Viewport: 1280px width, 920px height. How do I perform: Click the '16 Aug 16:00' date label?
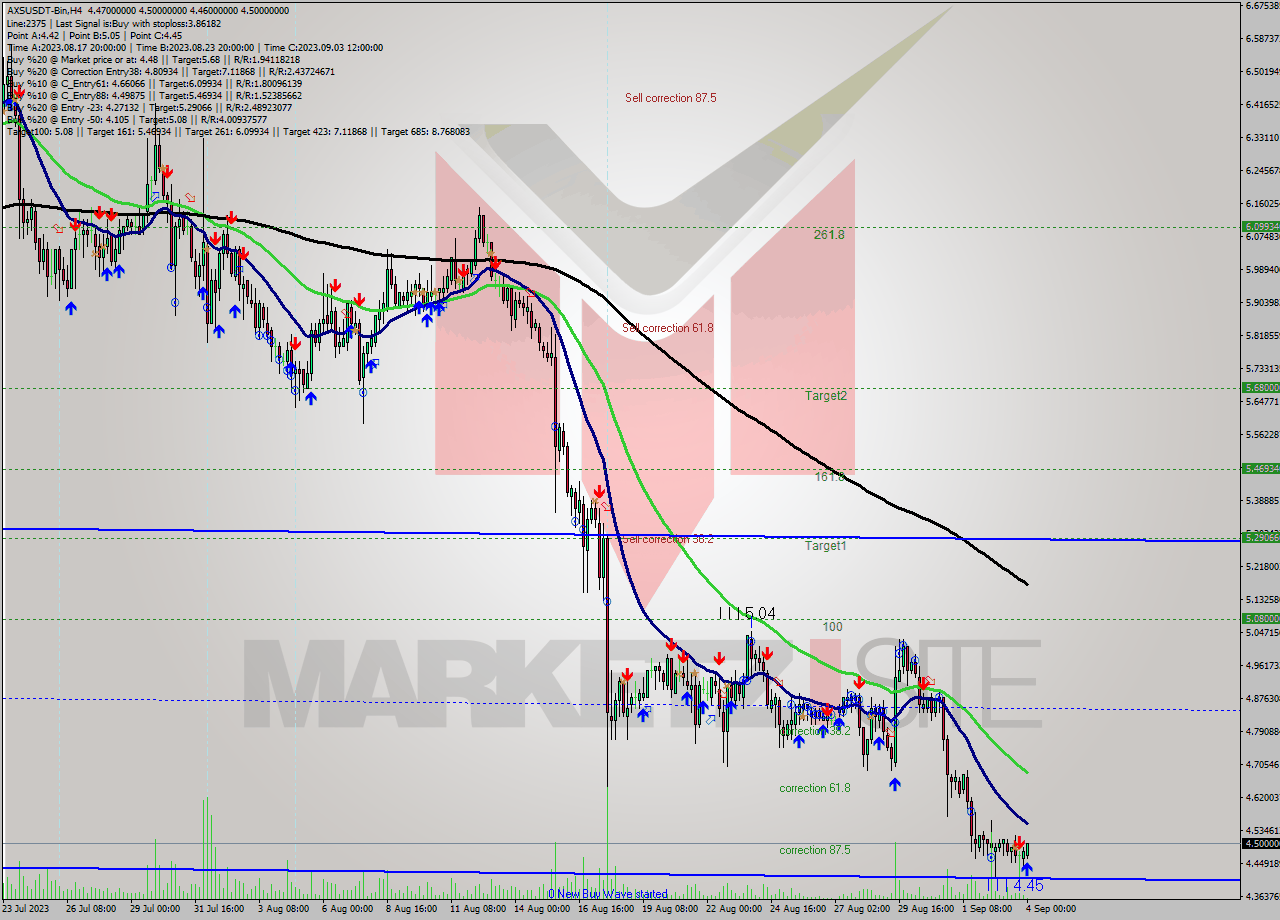coord(606,909)
